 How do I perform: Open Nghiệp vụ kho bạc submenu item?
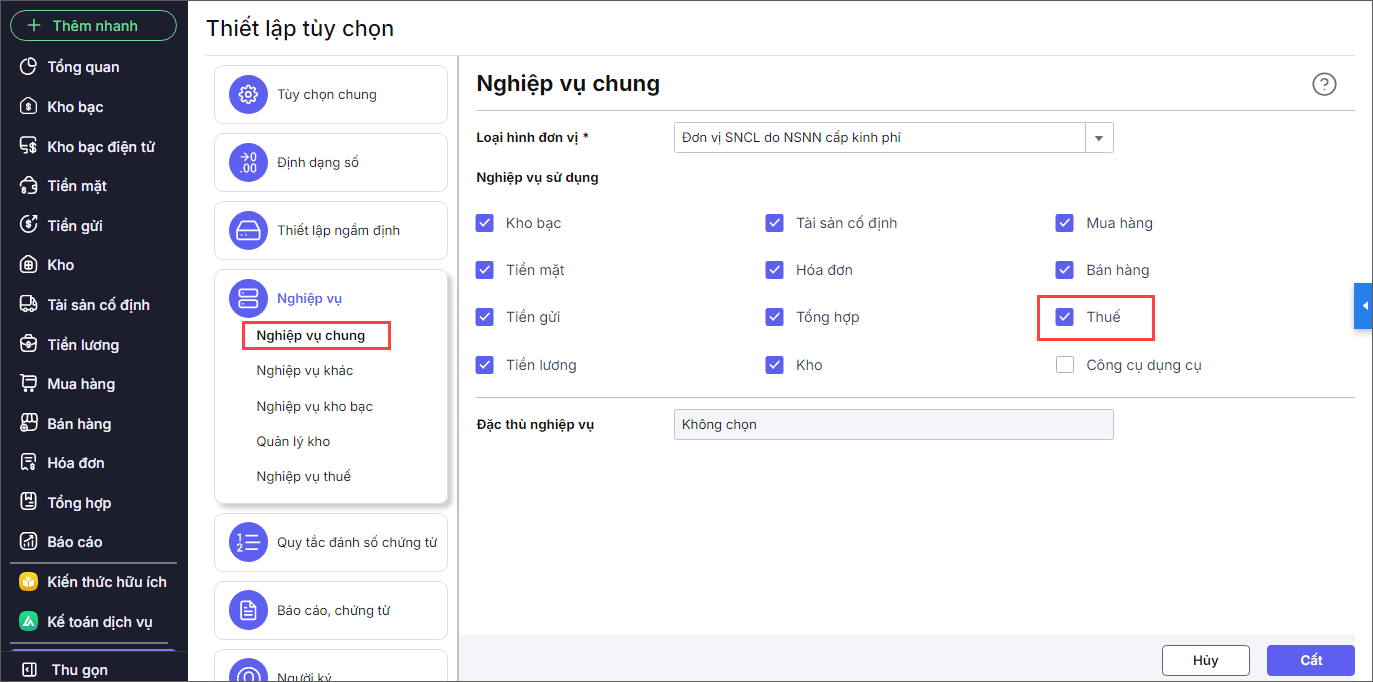click(x=315, y=407)
